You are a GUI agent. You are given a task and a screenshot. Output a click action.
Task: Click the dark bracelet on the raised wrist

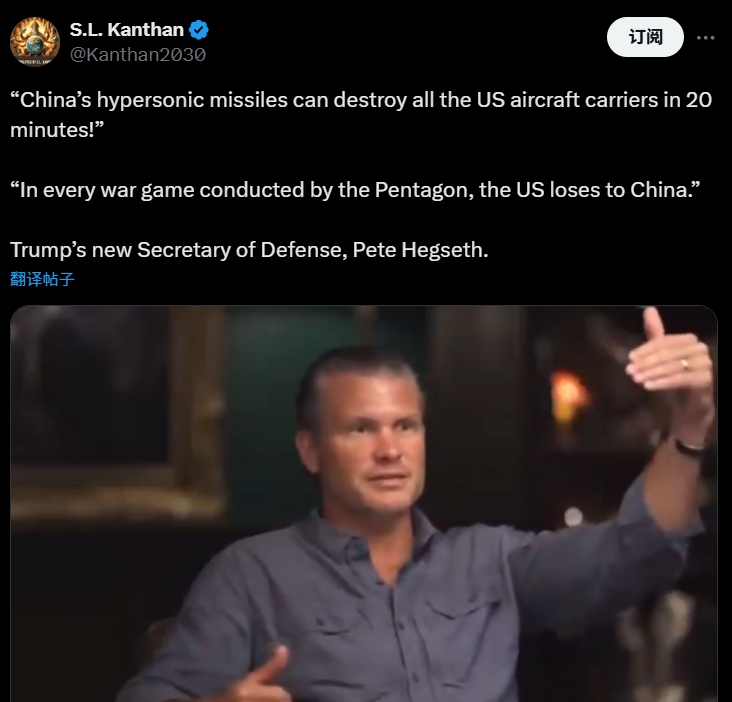[x=690, y=448]
